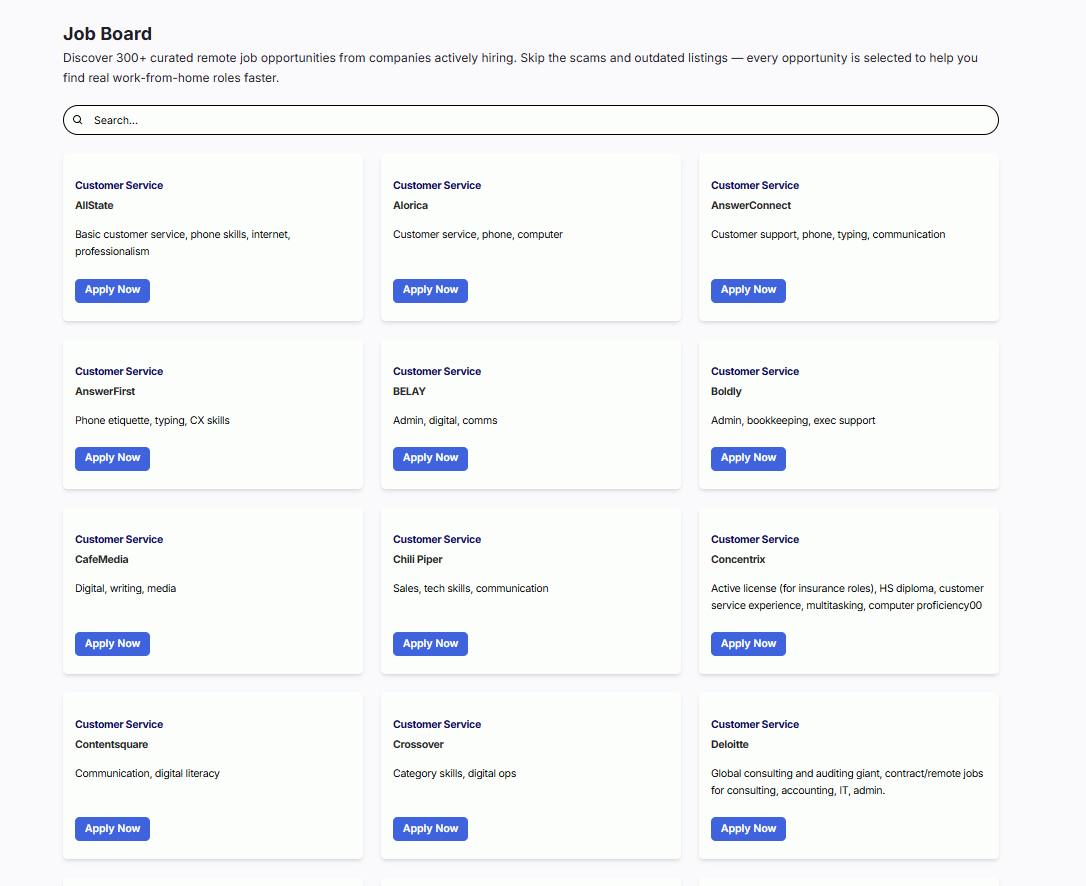Click 'Digital, writing, media' description
The width and height of the screenshot is (1086, 886).
(125, 589)
